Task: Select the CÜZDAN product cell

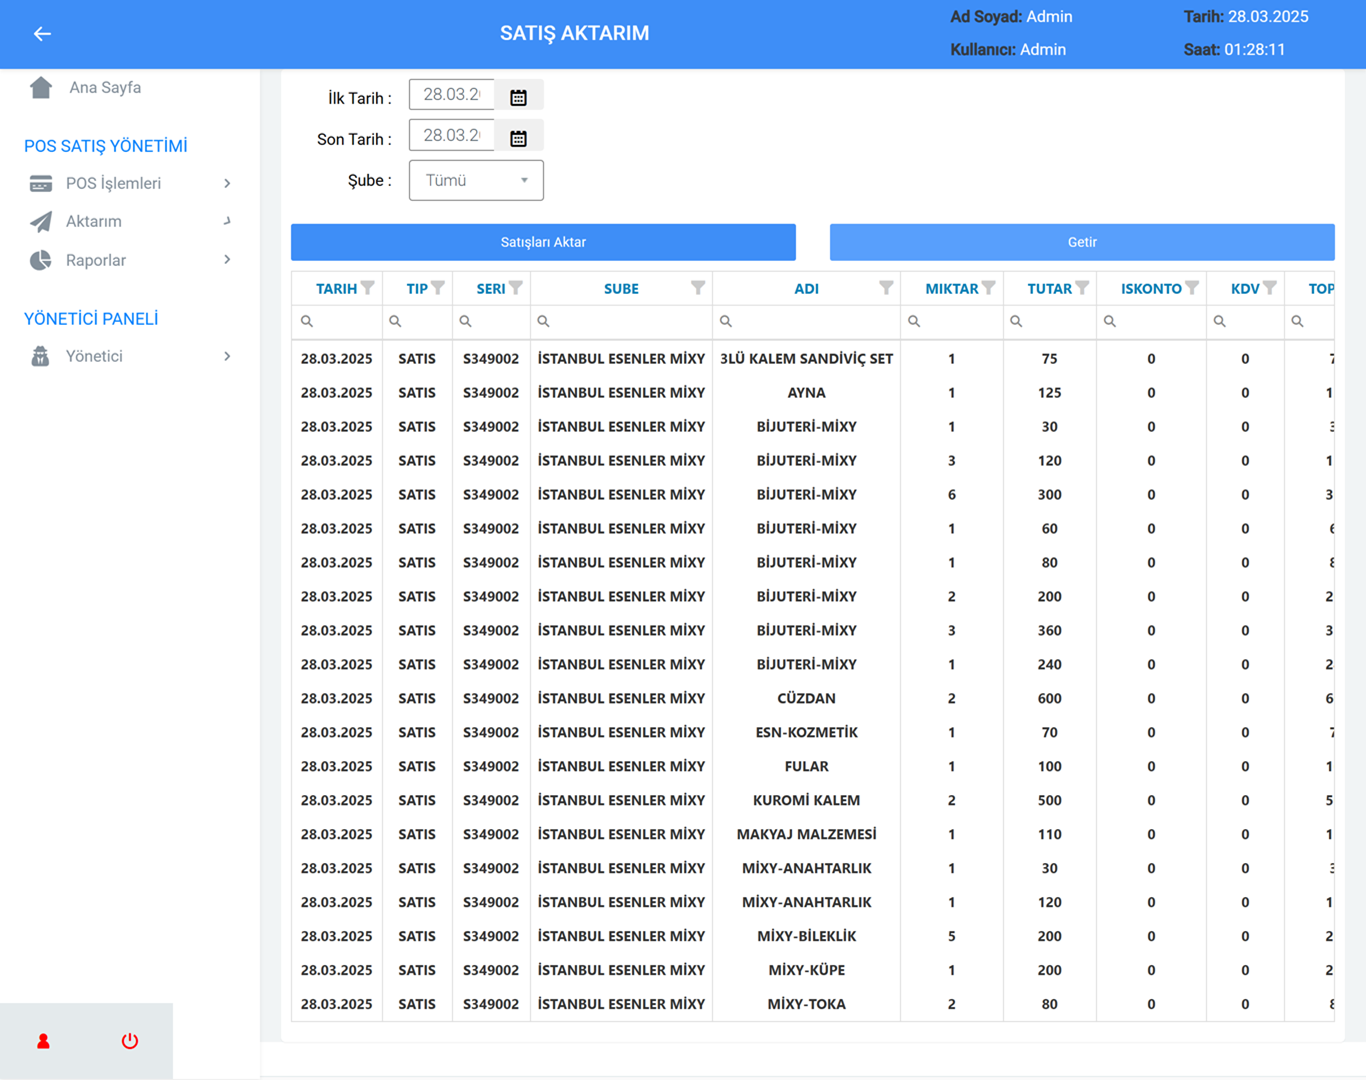Action: click(x=806, y=699)
